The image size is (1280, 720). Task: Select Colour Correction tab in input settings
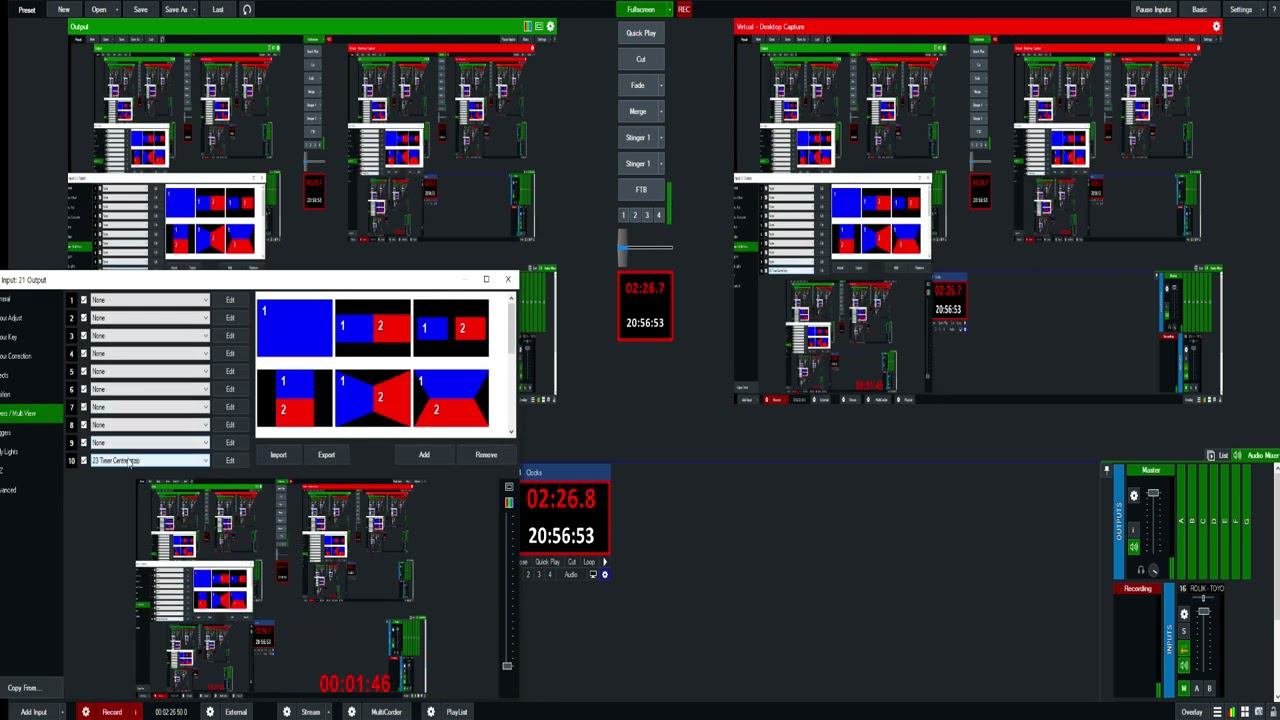[x=16, y=356]
